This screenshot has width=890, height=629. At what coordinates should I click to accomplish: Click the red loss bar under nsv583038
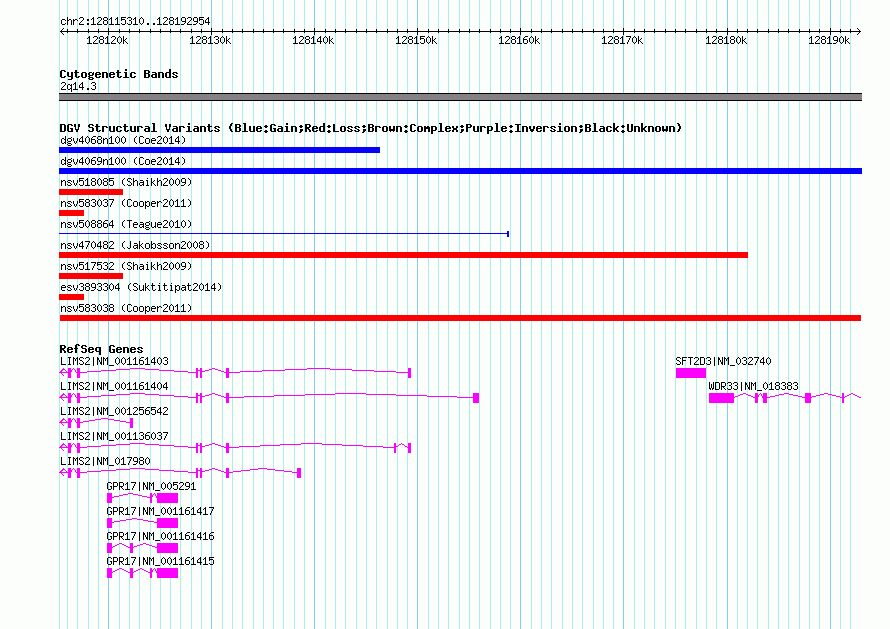click(x=460, y=318)
